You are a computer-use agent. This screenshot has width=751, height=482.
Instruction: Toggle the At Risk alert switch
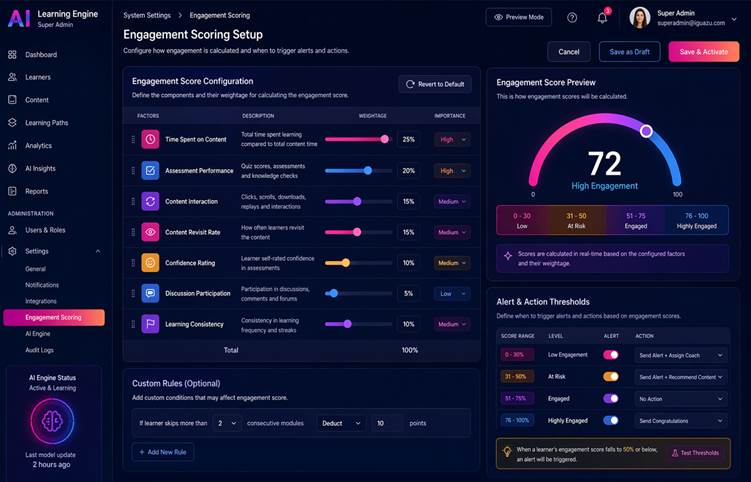[611, 377]
